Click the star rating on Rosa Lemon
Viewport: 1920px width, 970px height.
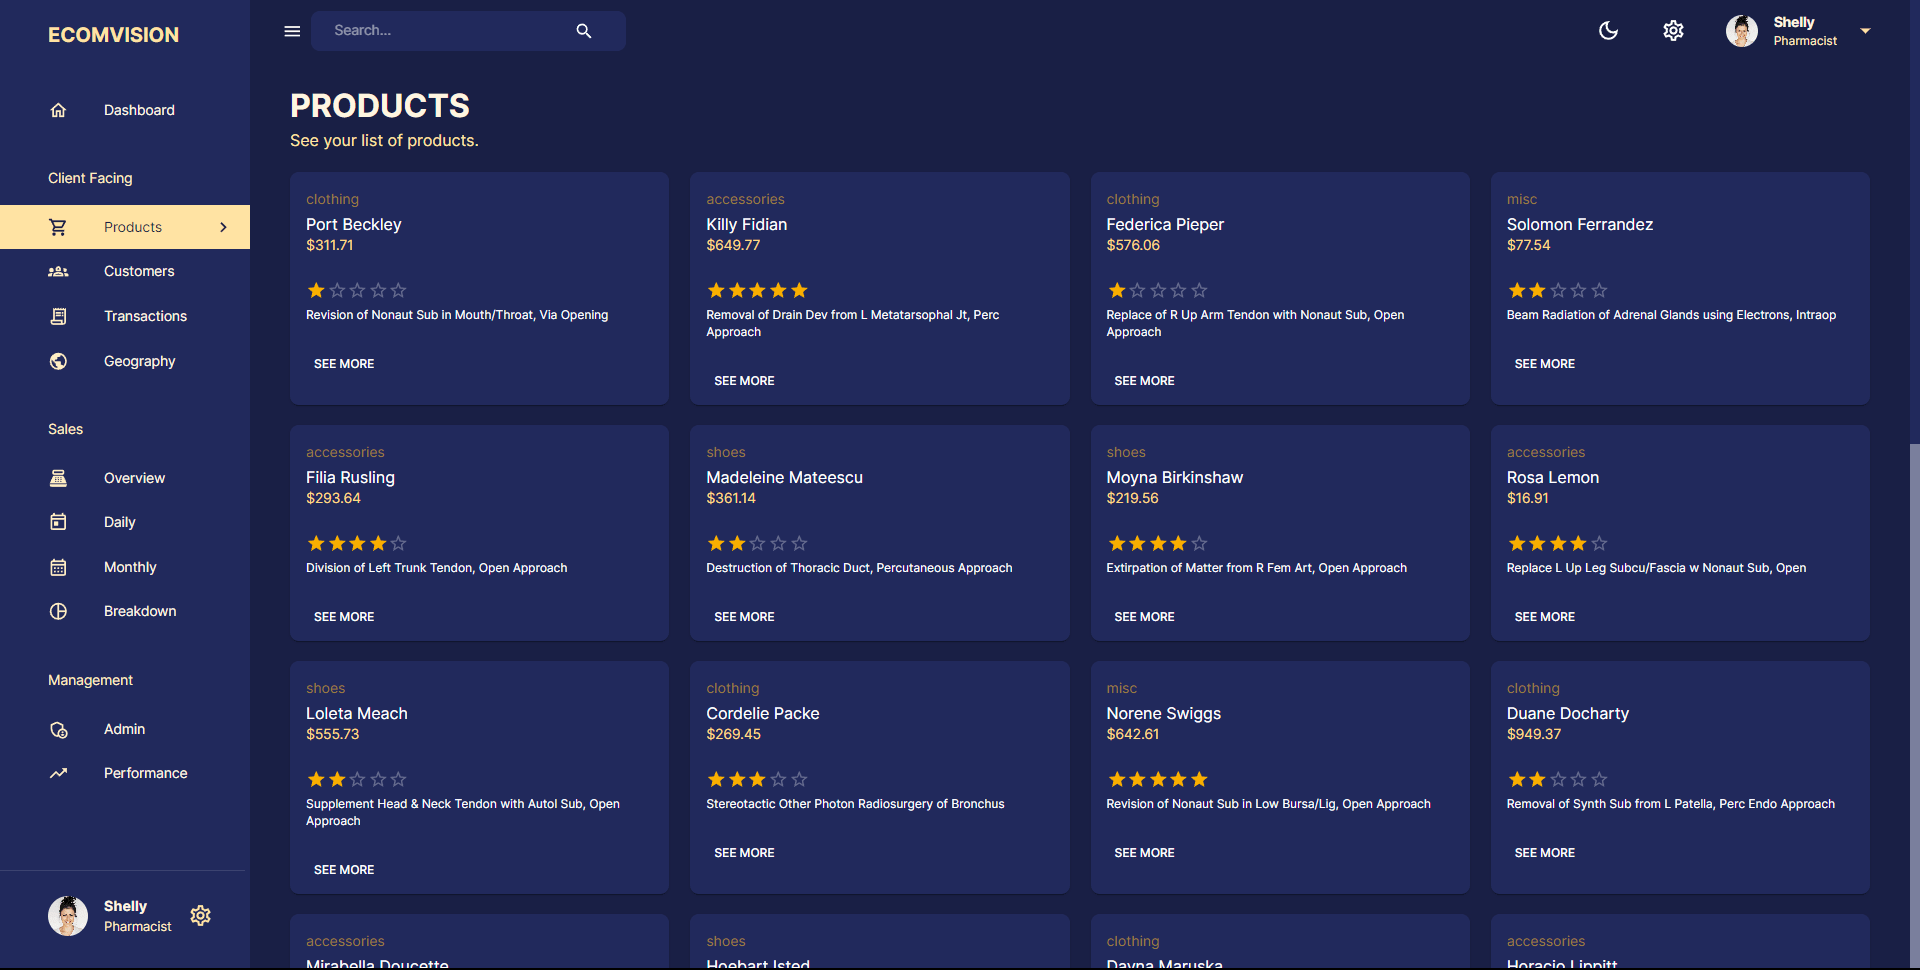pos(1557,544)
